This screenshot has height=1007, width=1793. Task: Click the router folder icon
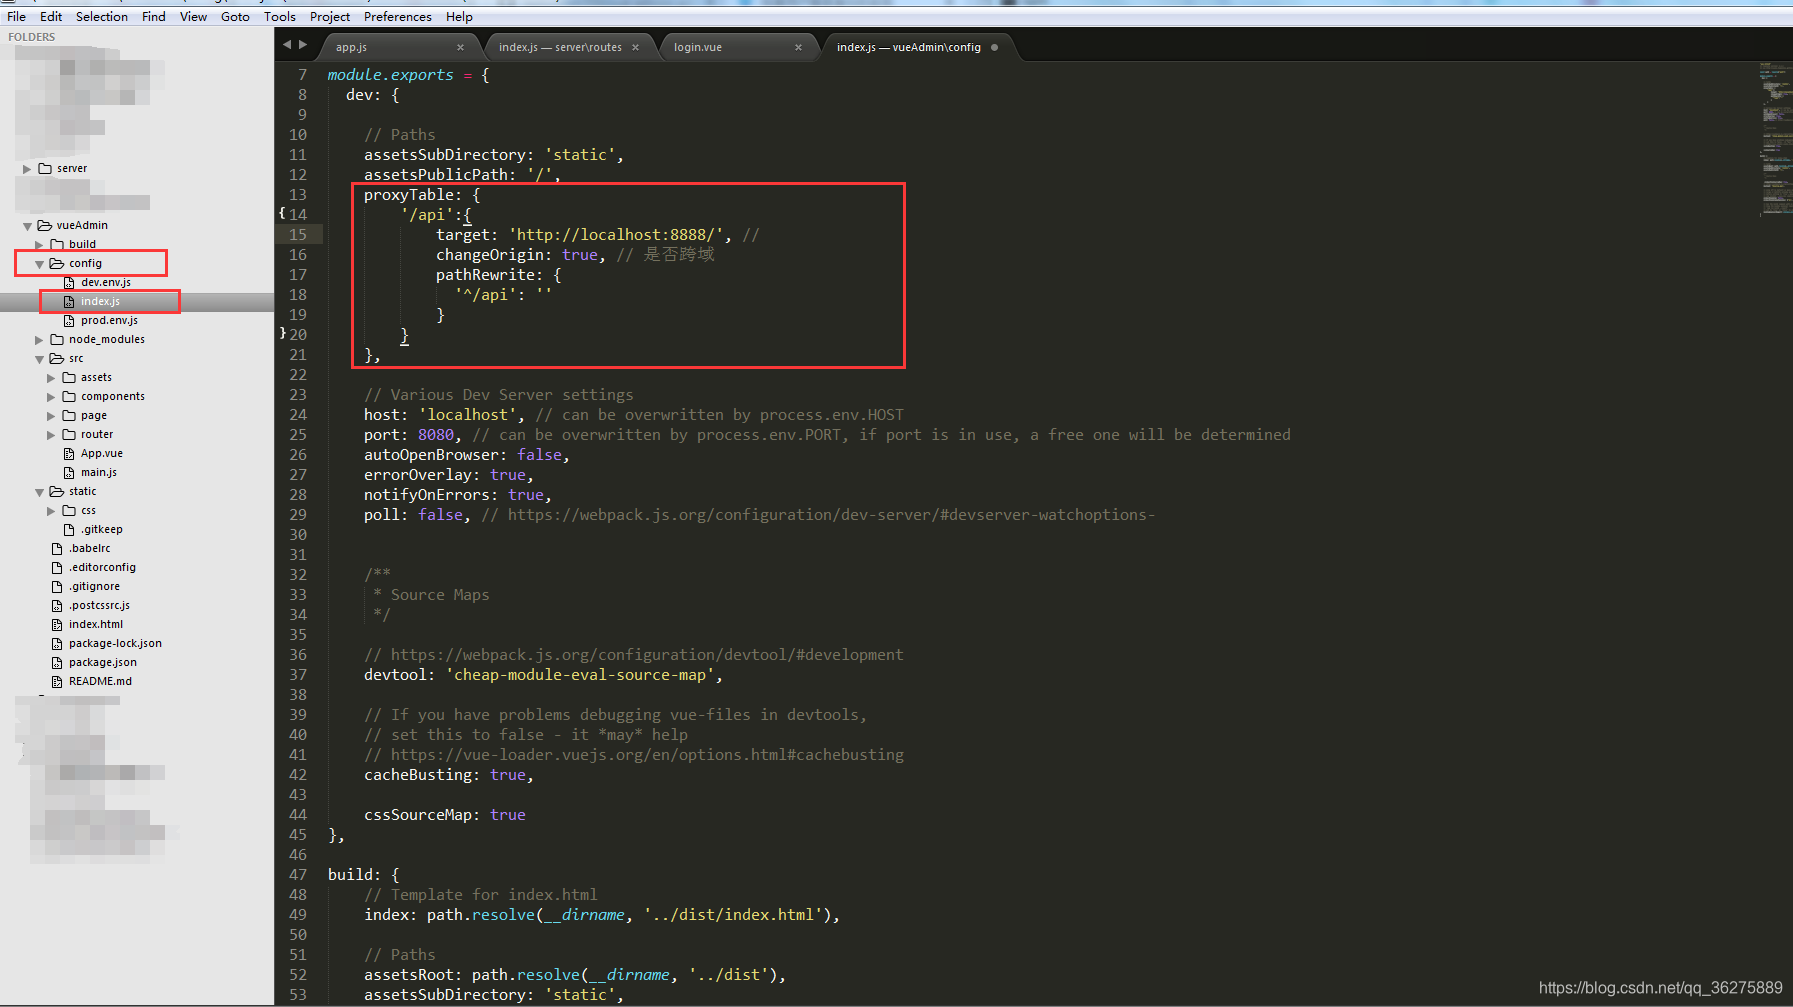point(69,434)
